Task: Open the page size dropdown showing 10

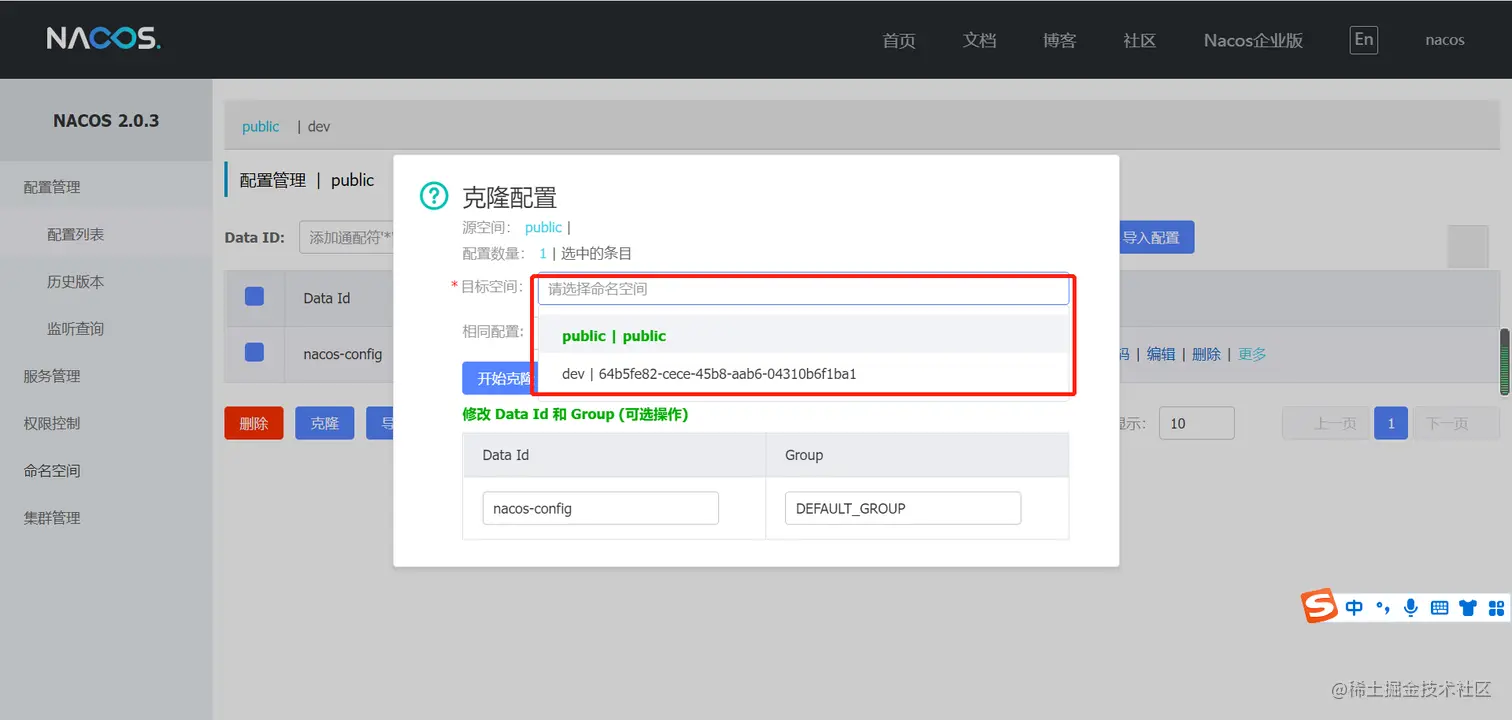Action: coord(1196,423)
